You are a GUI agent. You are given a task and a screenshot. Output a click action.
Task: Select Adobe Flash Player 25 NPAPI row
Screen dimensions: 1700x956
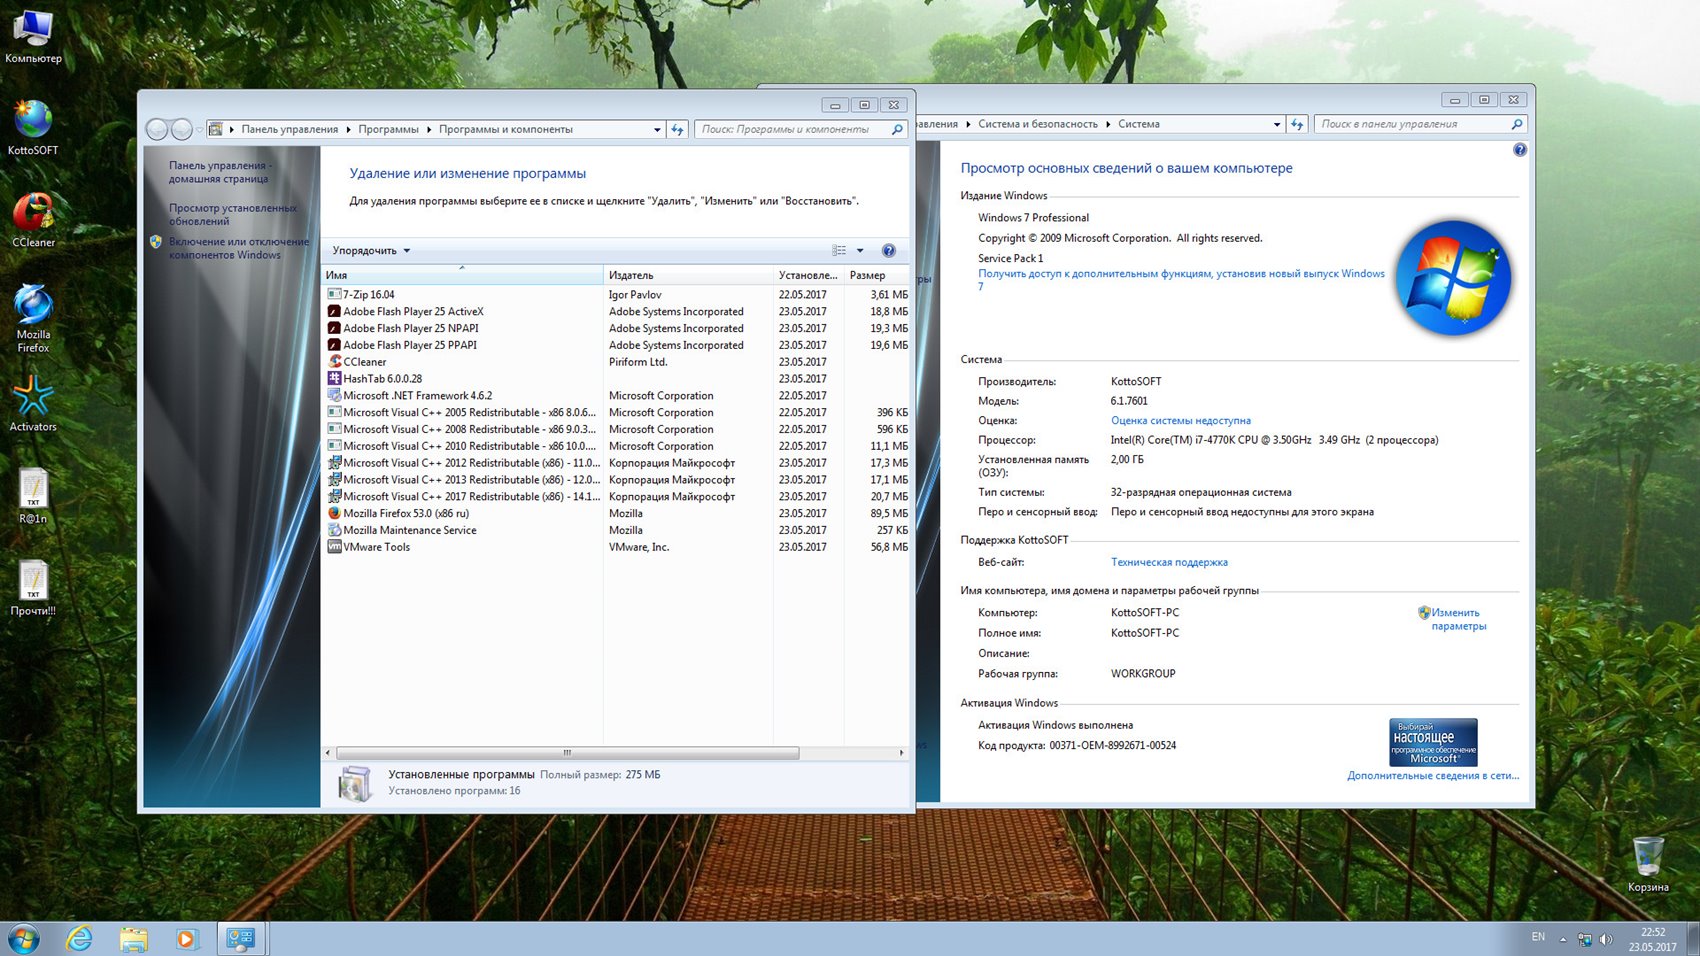point(616,328)
